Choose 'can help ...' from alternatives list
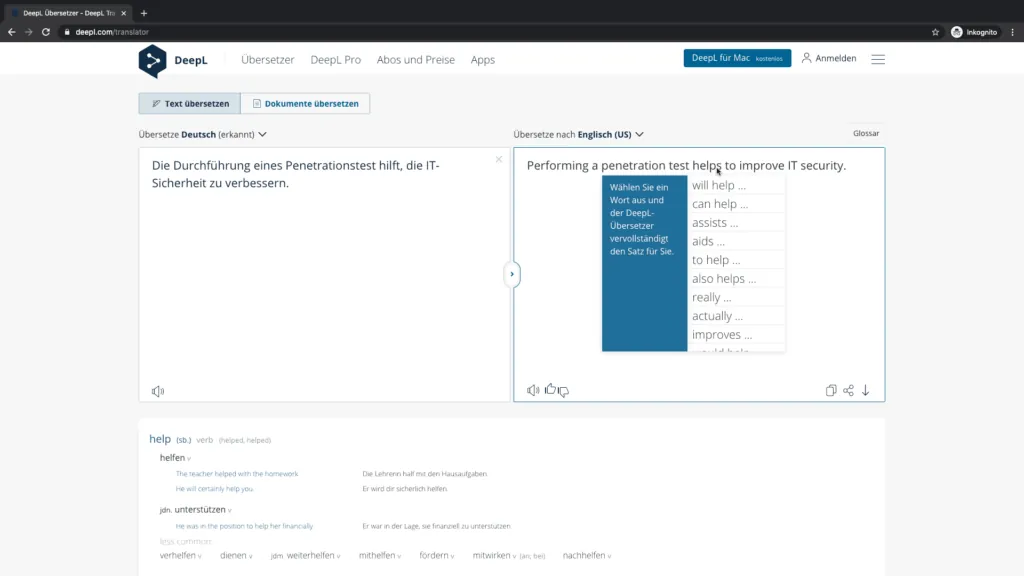Image resolution: width=1024 pixels, height=576 pixels. (x=720, y=204)
